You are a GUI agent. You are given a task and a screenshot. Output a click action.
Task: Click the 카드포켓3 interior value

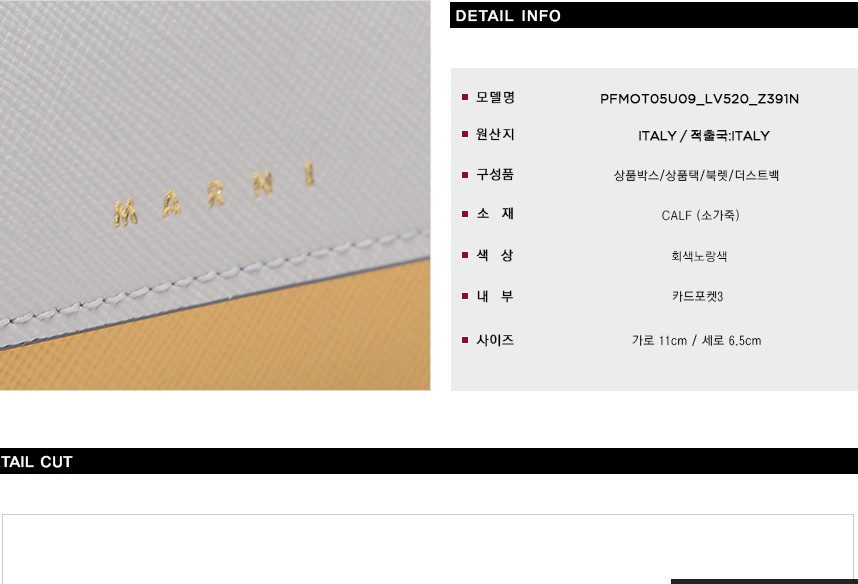(x=698, y=296)
